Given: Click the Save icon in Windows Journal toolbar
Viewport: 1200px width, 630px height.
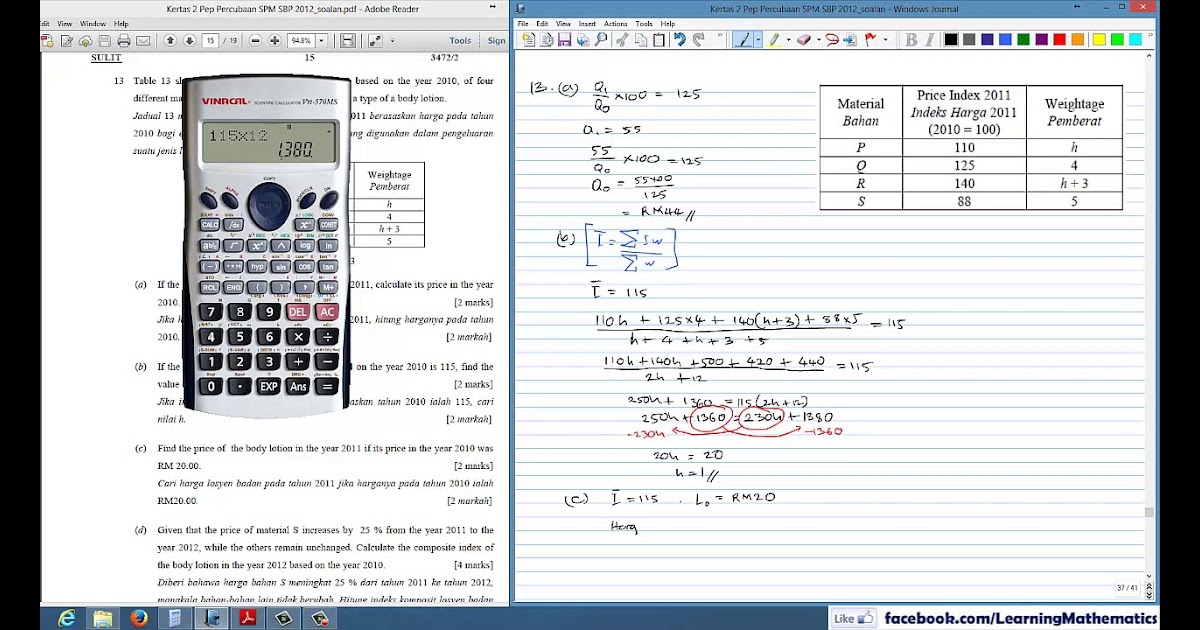Looking at the screenshot, I should coord(564,40).
